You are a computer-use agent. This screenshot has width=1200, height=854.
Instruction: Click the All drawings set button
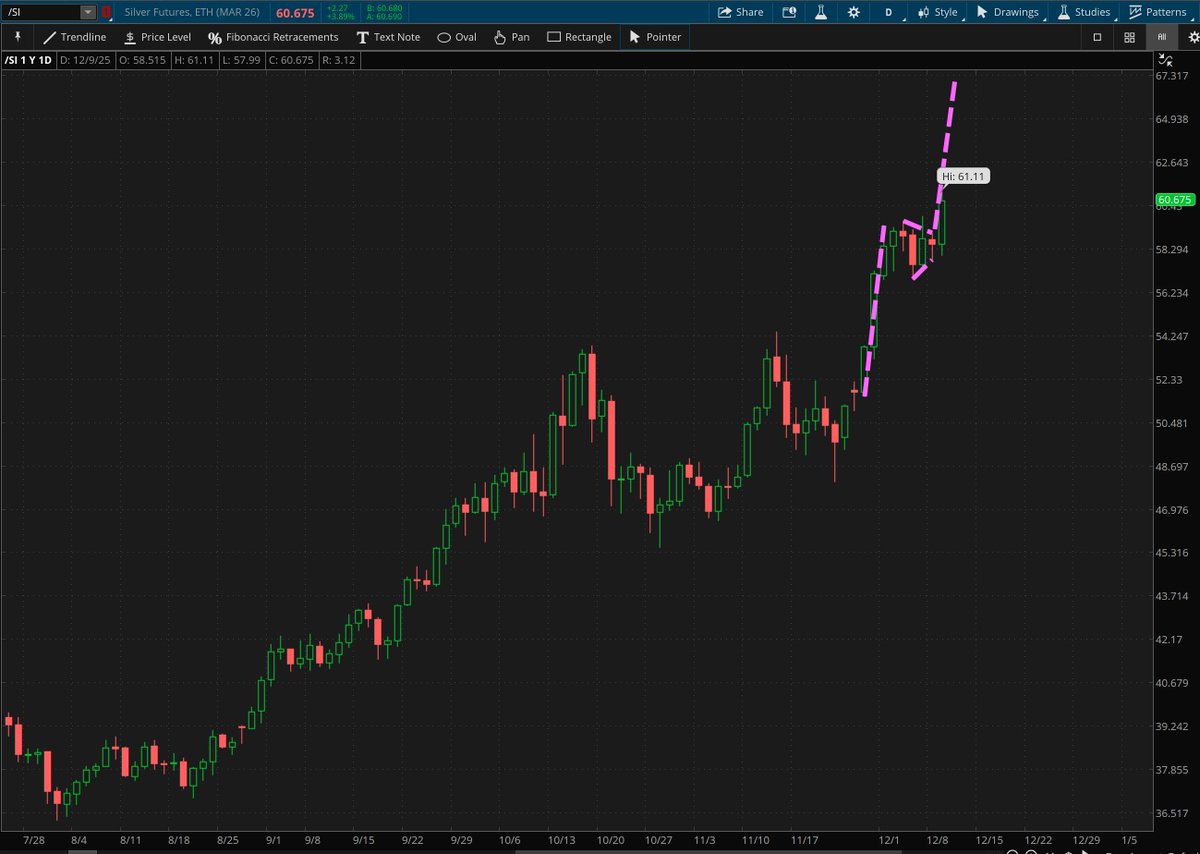[x=1161, y=37]
